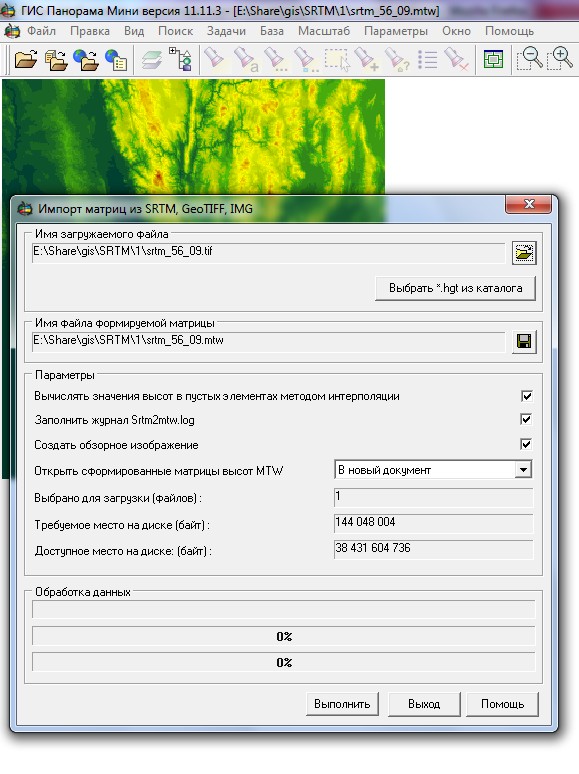
Task: Click the first 0% progress bar
Action: point(283,636)
